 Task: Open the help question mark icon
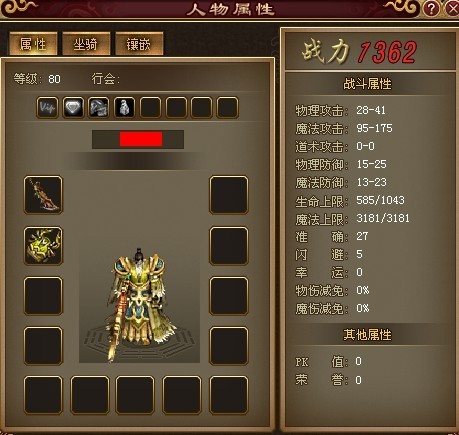(x=431, y=8)
